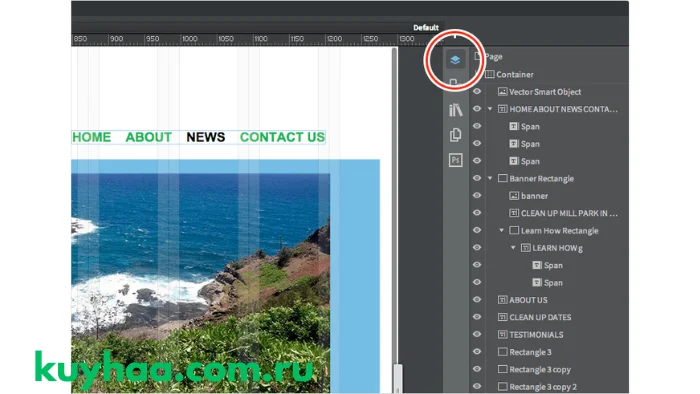Open the Layers panel icon

(455, 60)
